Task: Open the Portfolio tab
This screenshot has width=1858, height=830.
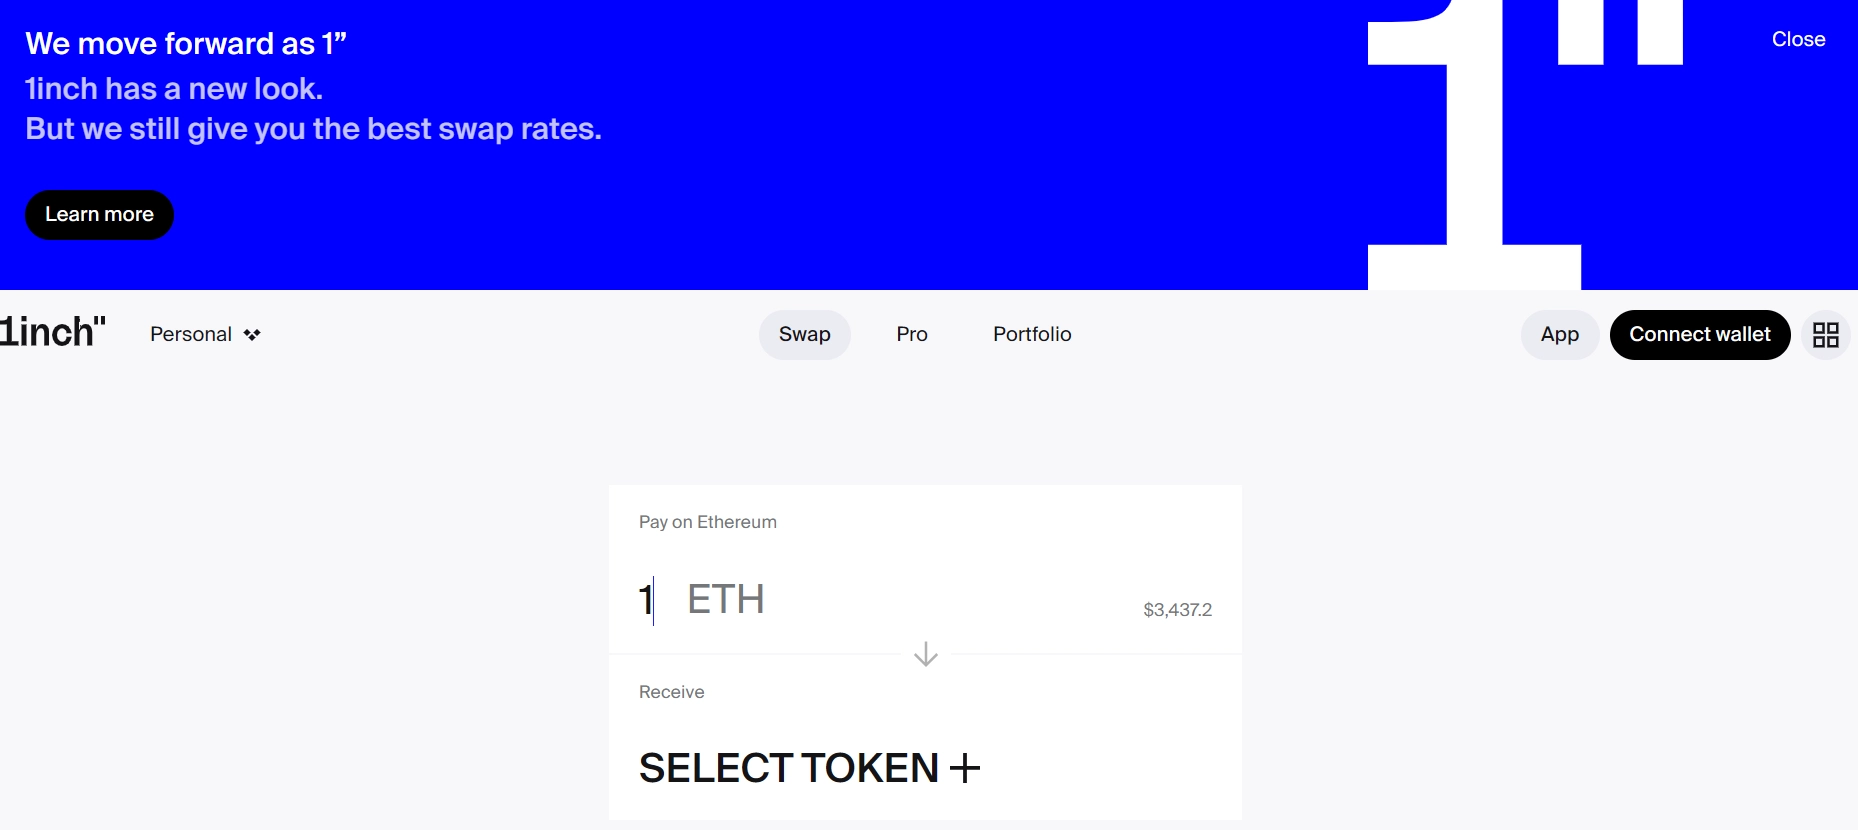Action: (1031, 335)
